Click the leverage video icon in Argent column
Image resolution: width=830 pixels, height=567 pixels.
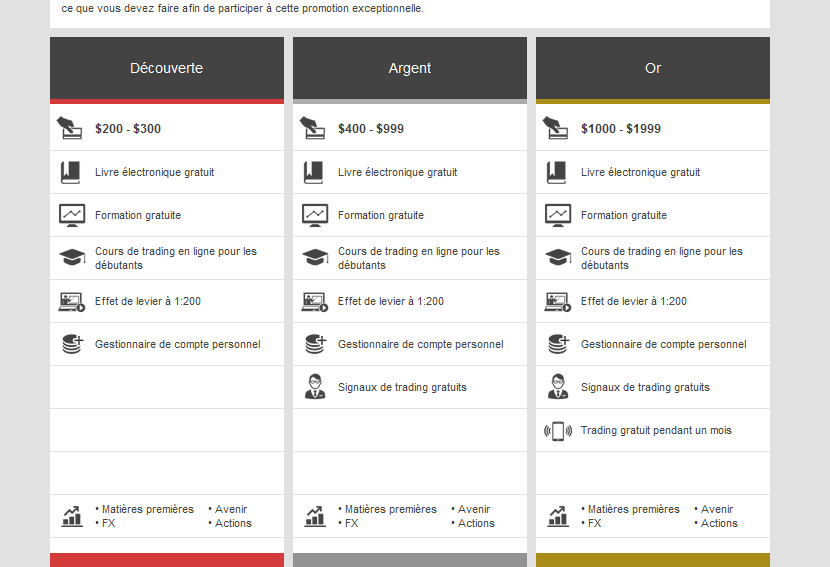coord(314,302)
